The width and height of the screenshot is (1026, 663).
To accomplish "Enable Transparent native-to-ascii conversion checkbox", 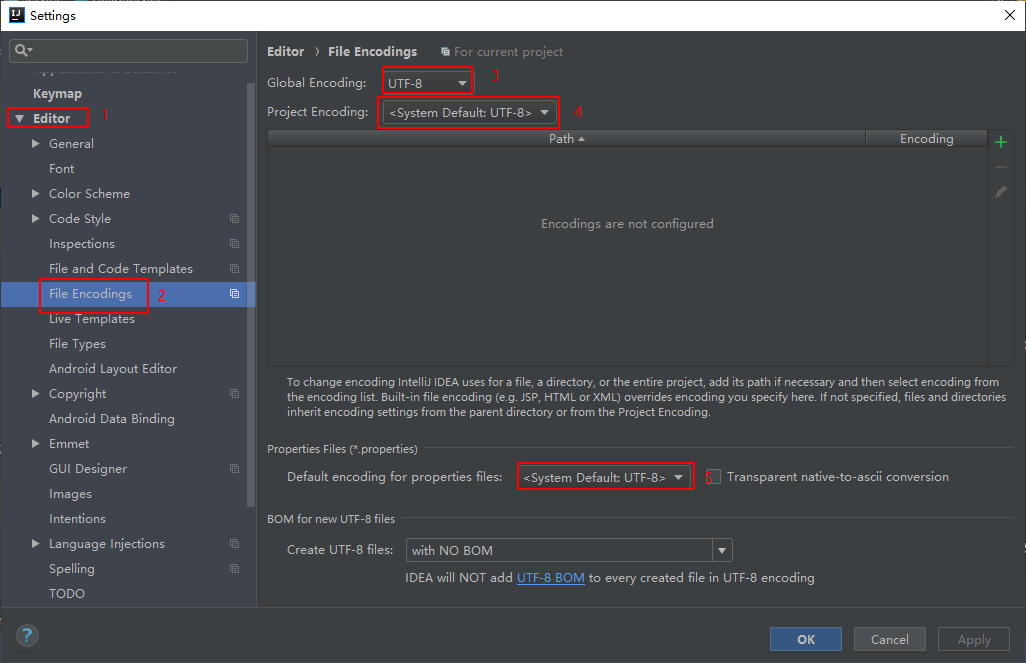I will click(x=713, y=476).
